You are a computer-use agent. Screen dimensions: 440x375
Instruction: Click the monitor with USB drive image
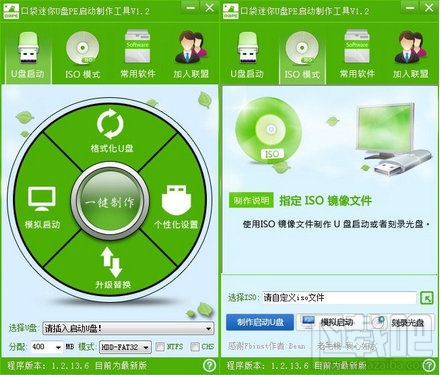[393, 138]
